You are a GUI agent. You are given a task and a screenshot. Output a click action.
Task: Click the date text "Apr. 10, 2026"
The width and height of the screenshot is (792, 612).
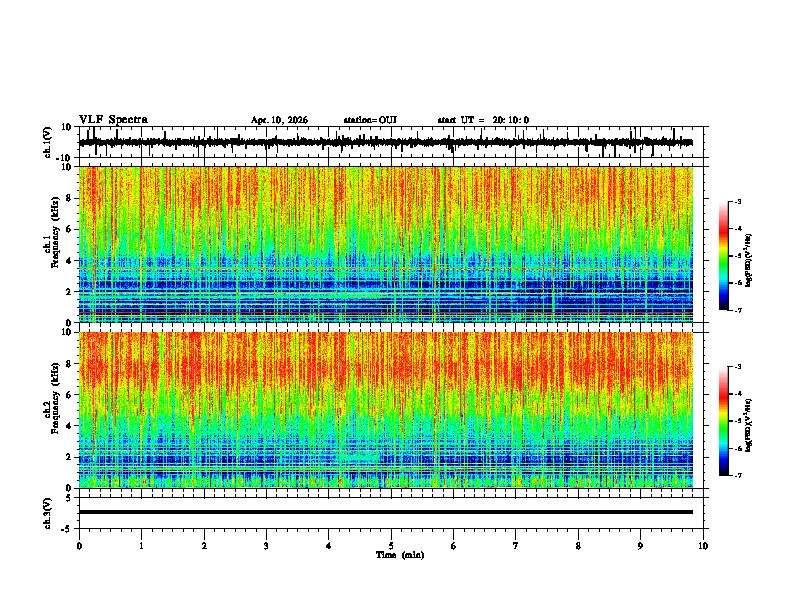279,120
